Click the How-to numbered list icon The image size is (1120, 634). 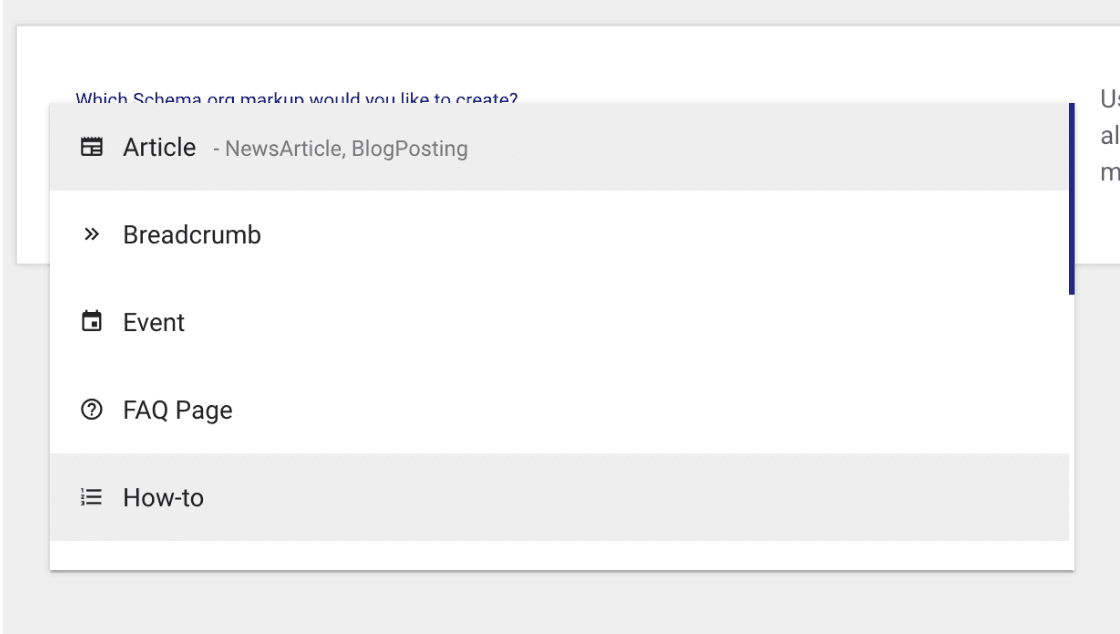click(x=92, y=497)
